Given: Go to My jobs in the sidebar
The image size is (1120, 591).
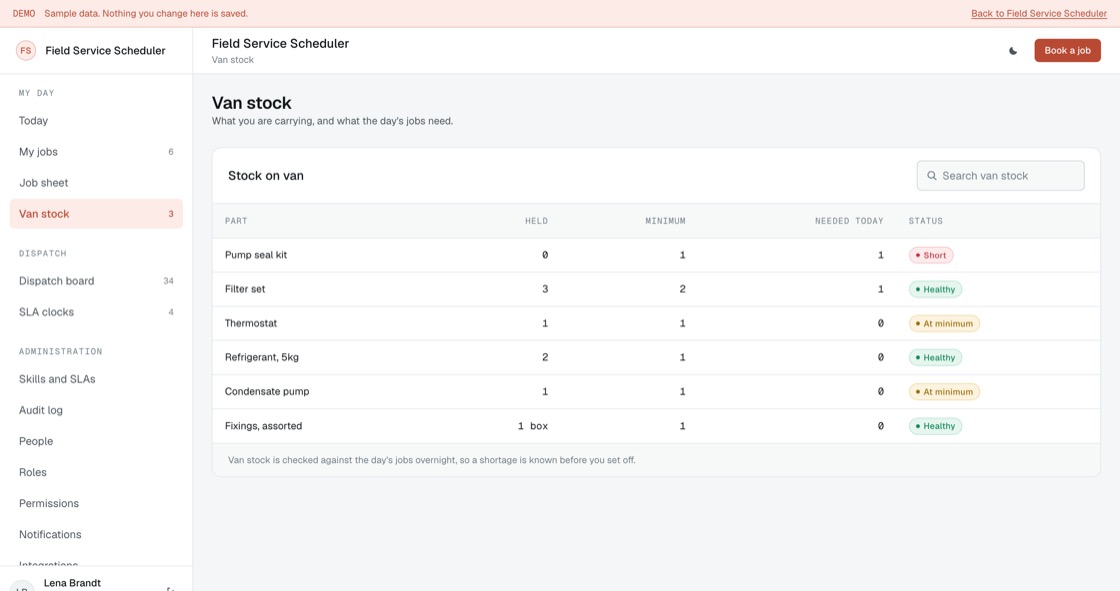Looking at the screenshot, I should pyautogui.click(x=96, y=152).
